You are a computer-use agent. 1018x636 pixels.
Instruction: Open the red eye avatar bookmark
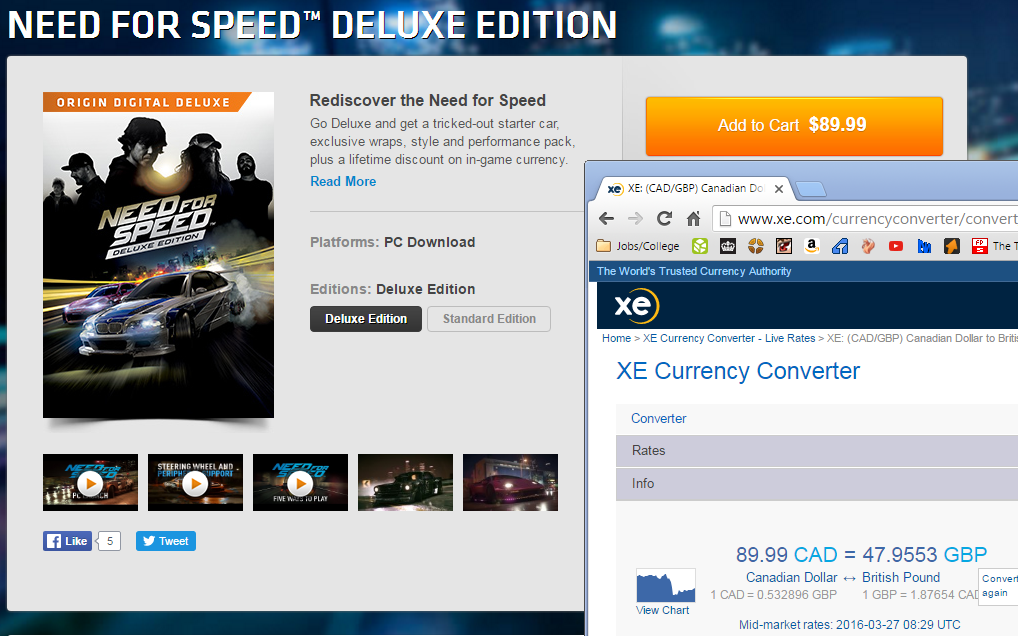pyautogui.click(x=784, y=246)
